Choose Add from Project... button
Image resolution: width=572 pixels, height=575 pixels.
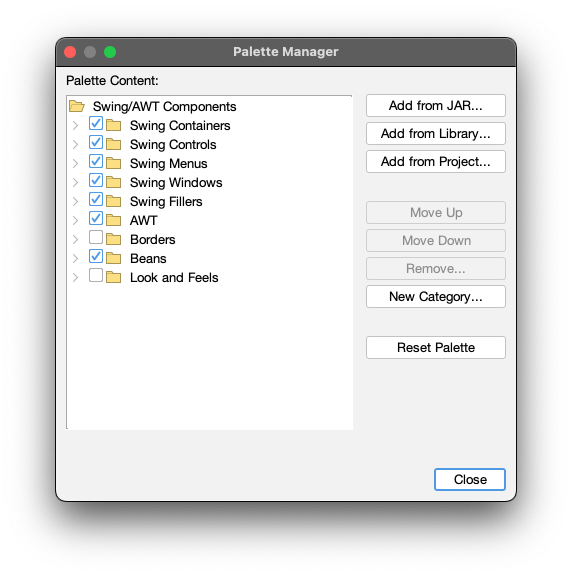pos(436,162)
